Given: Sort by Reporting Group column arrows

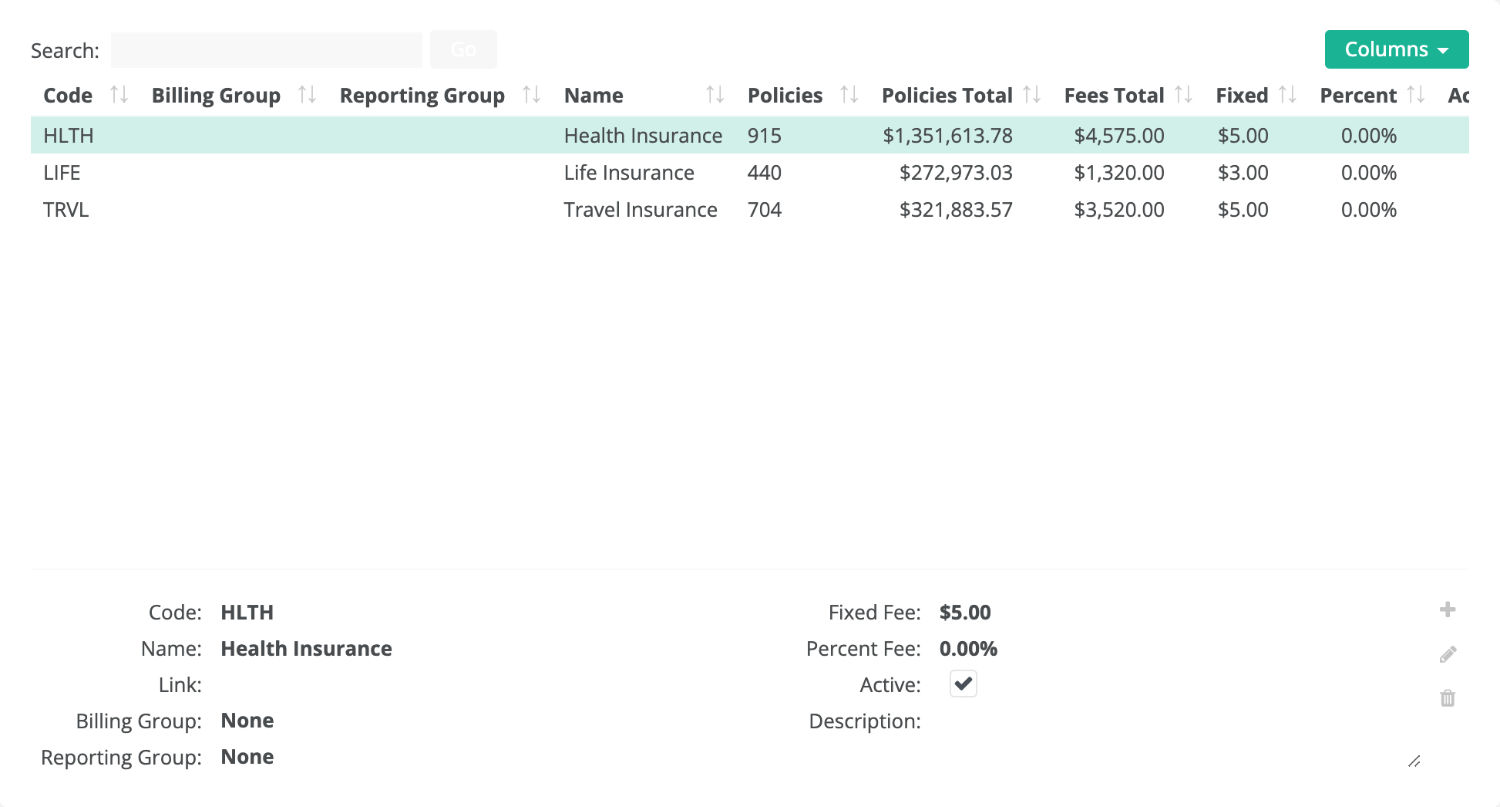Looking at the screenshot, I should coord(531,95).
